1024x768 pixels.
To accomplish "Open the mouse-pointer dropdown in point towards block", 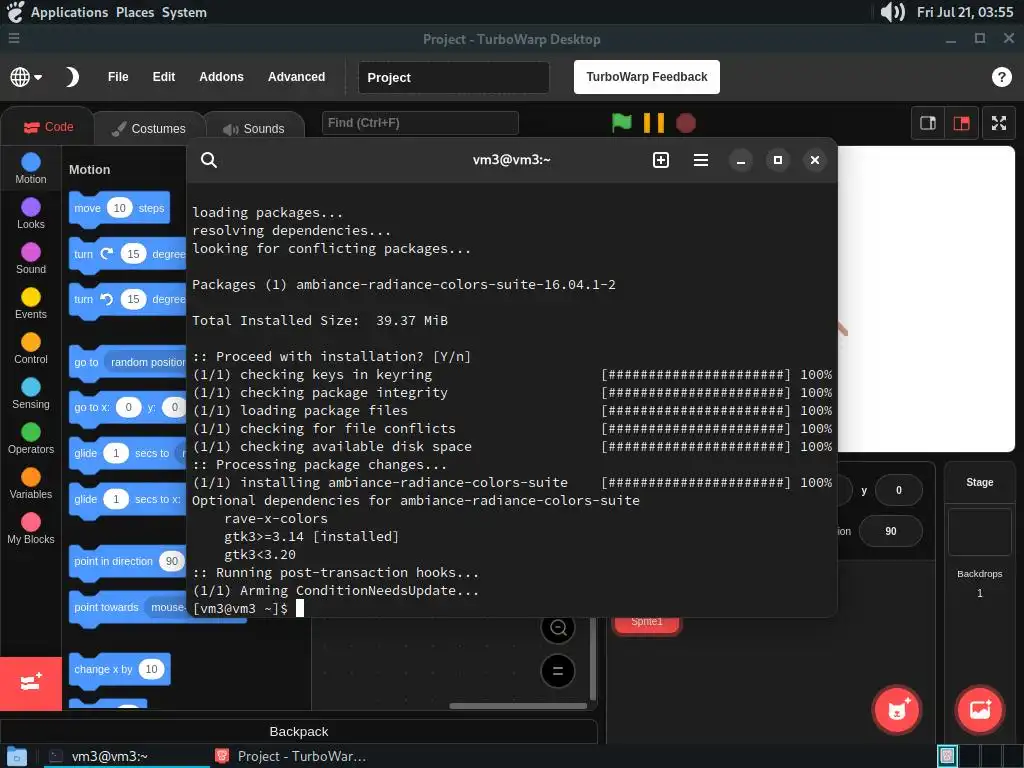I will point(166,607).
